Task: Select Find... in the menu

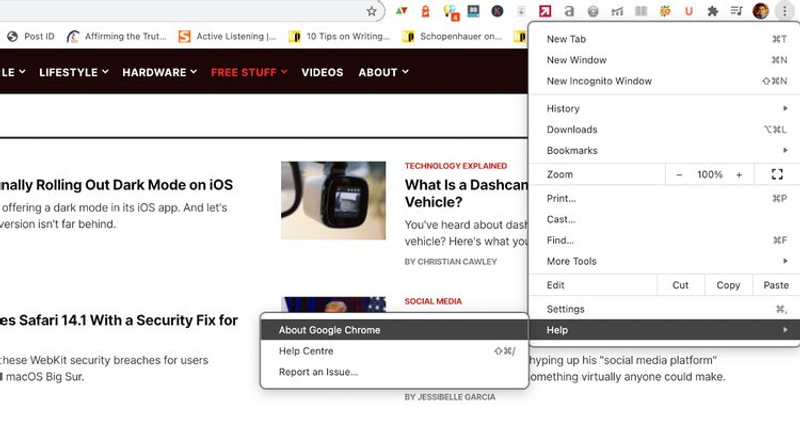Action: 665,240
